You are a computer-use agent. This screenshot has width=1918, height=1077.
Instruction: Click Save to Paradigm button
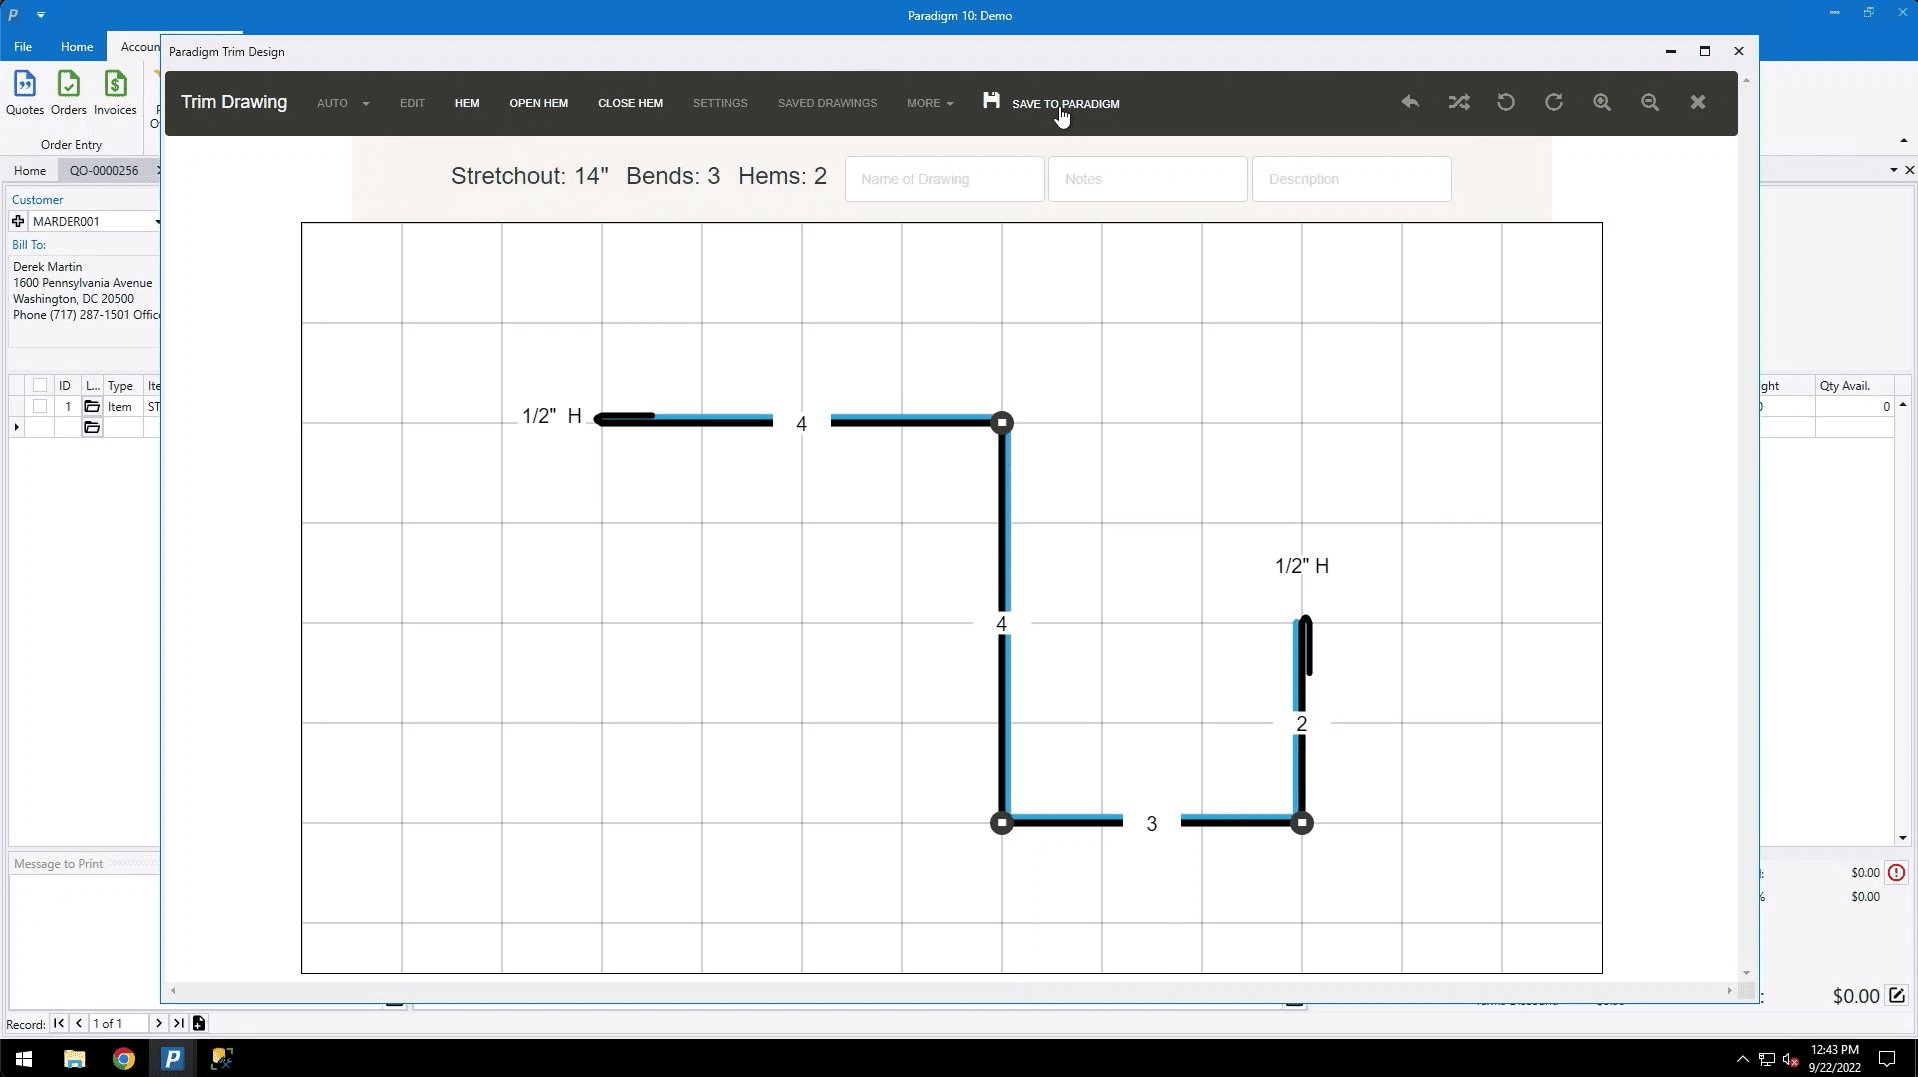(1052, 103)
